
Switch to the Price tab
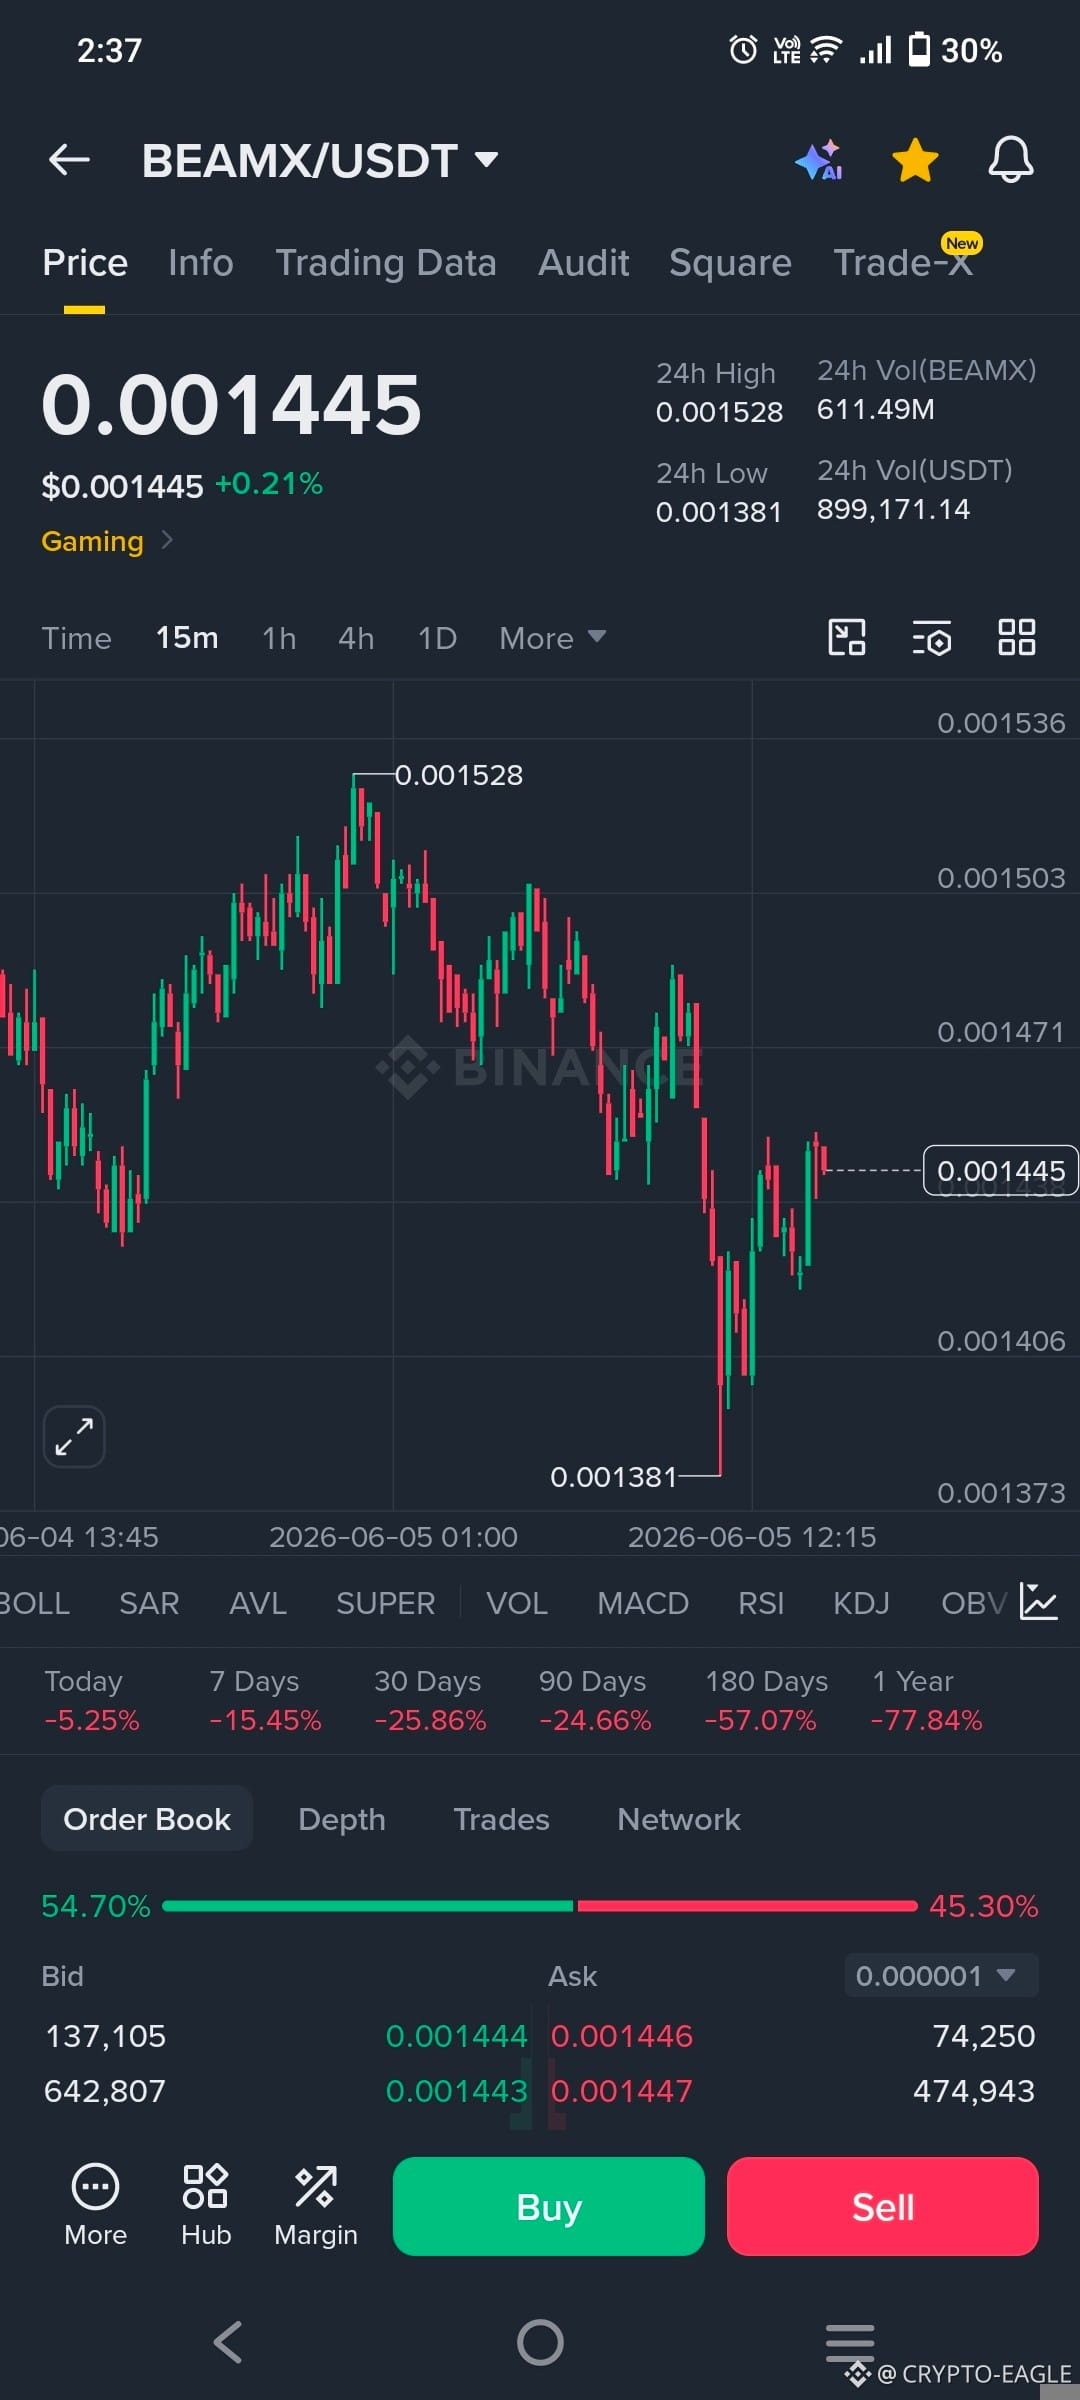[x=85, y=263]
